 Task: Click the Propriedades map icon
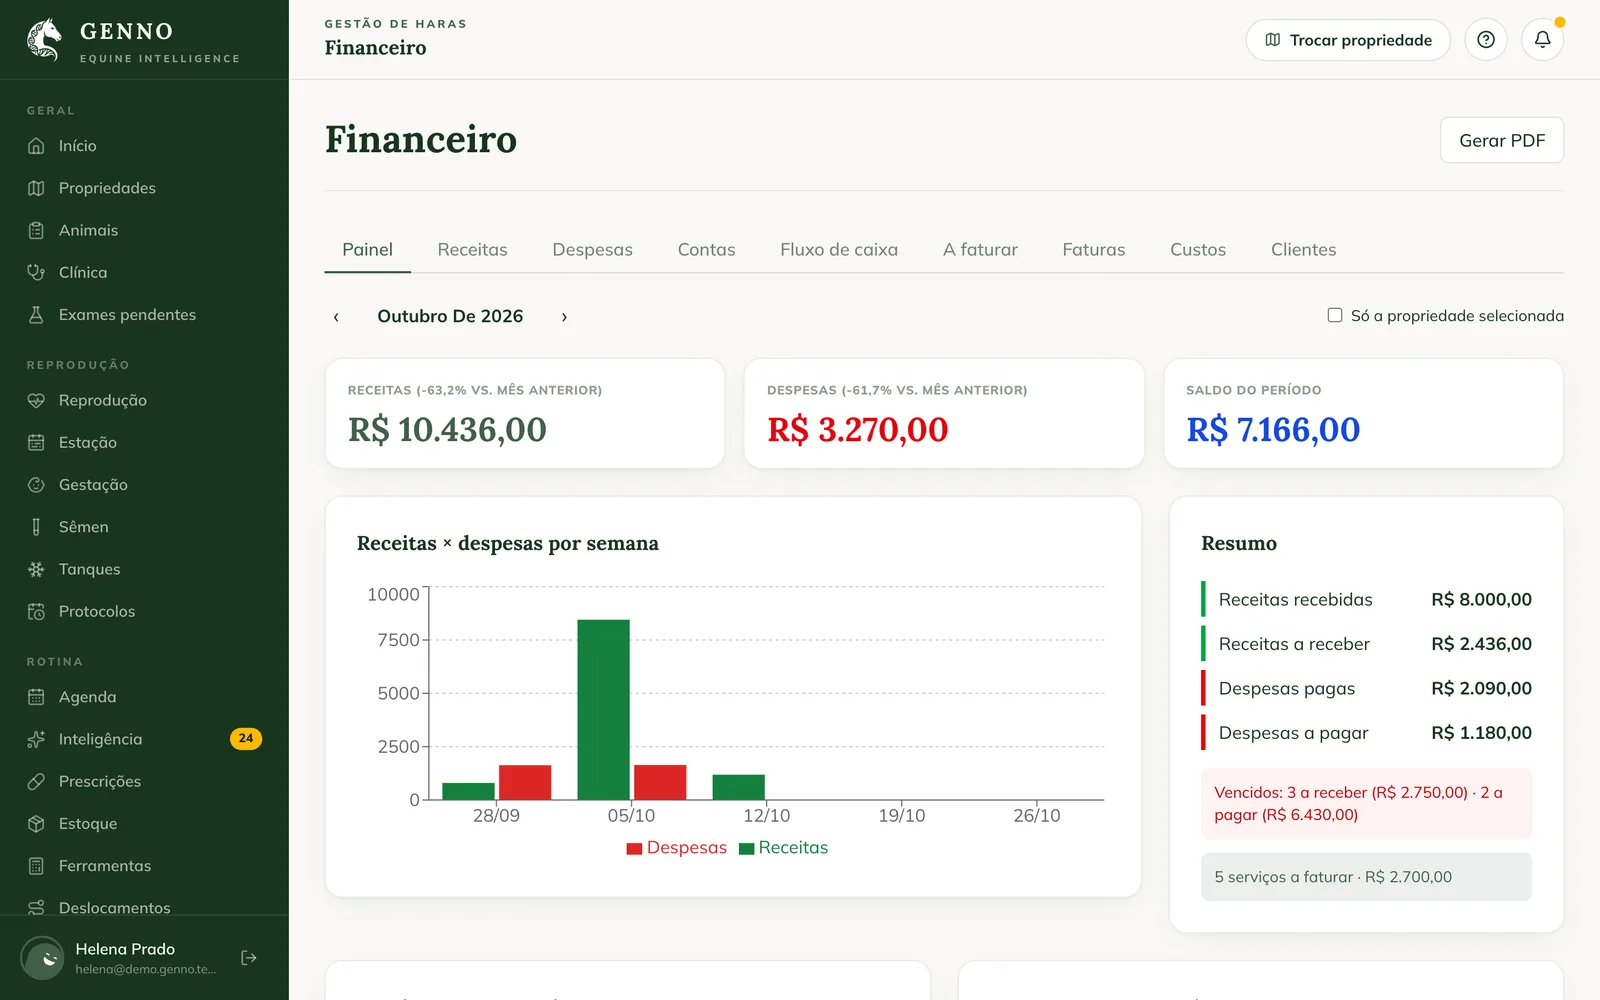click(36, 188)
